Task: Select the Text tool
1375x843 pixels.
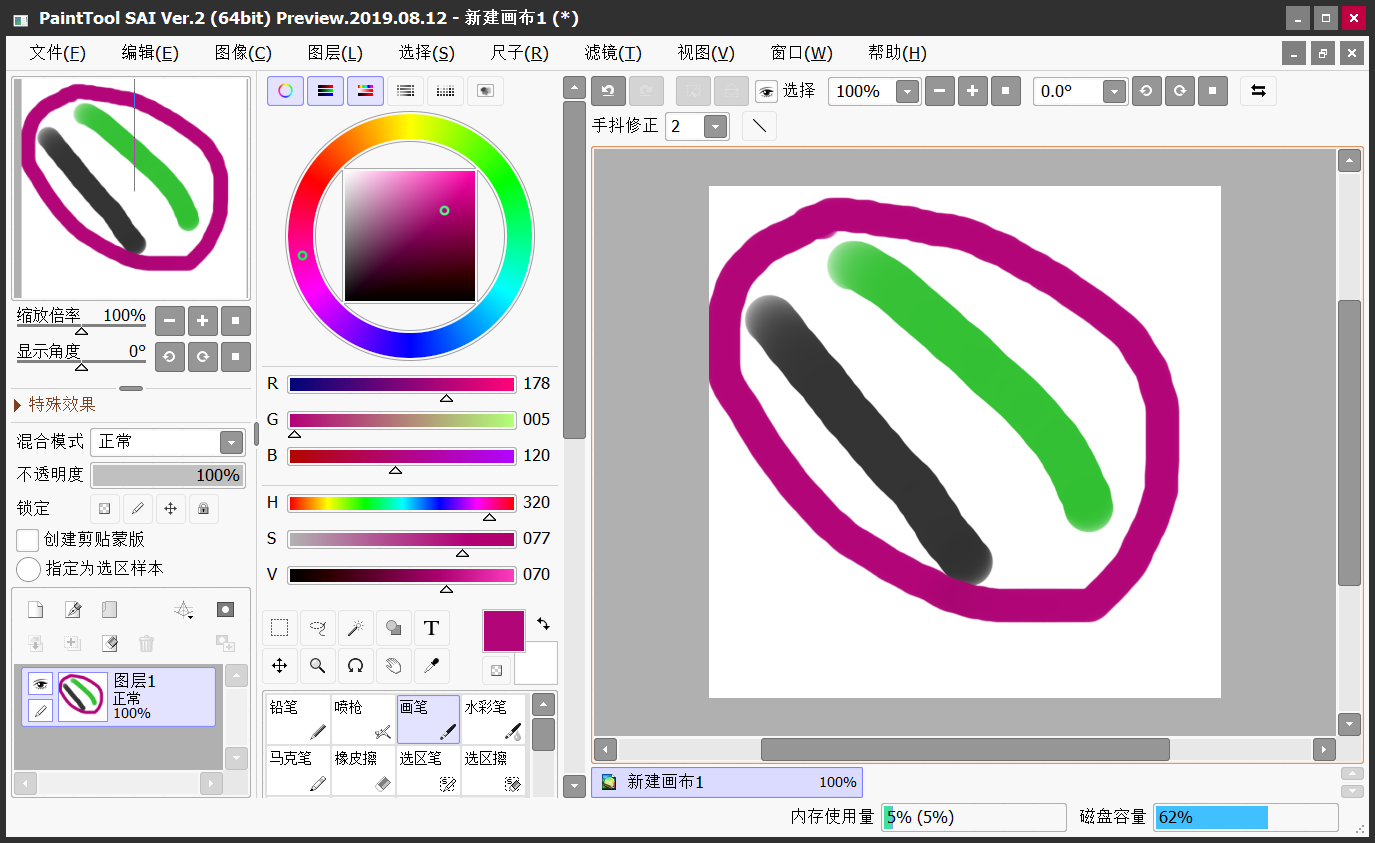Action: (x=431, y=628)
